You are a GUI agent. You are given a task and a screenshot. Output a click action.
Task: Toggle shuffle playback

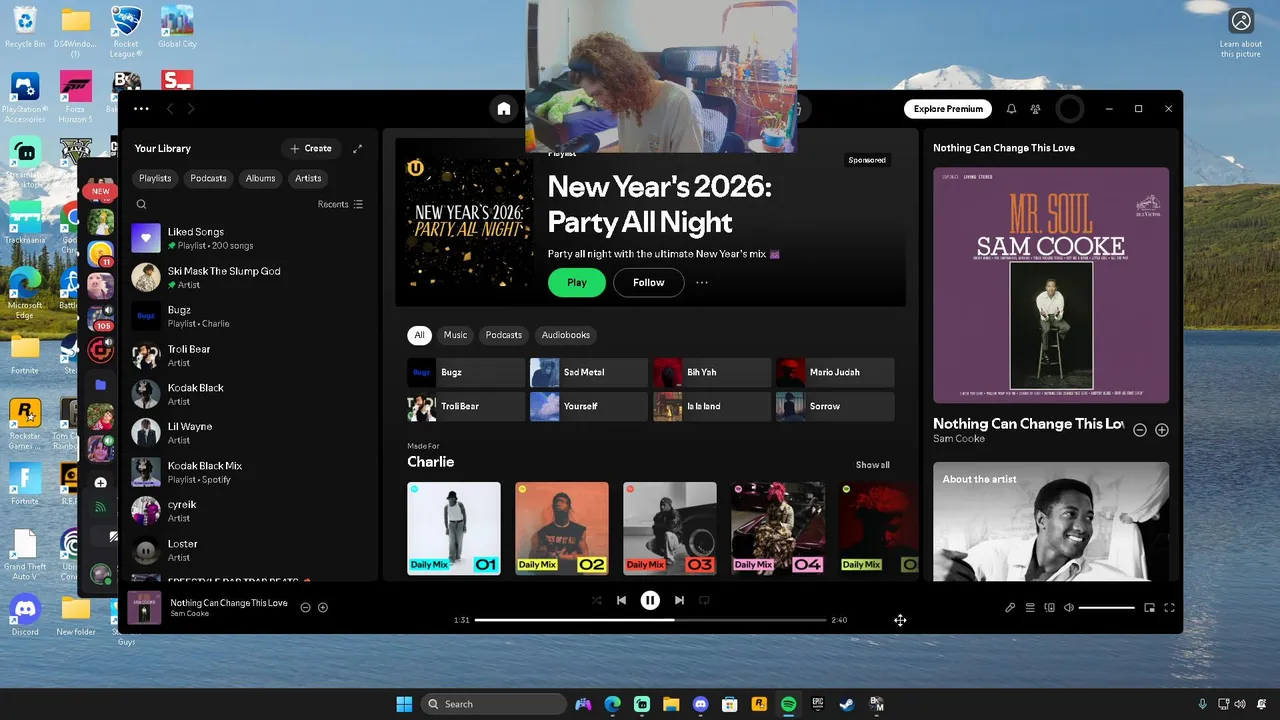click(x=597, y=600)
